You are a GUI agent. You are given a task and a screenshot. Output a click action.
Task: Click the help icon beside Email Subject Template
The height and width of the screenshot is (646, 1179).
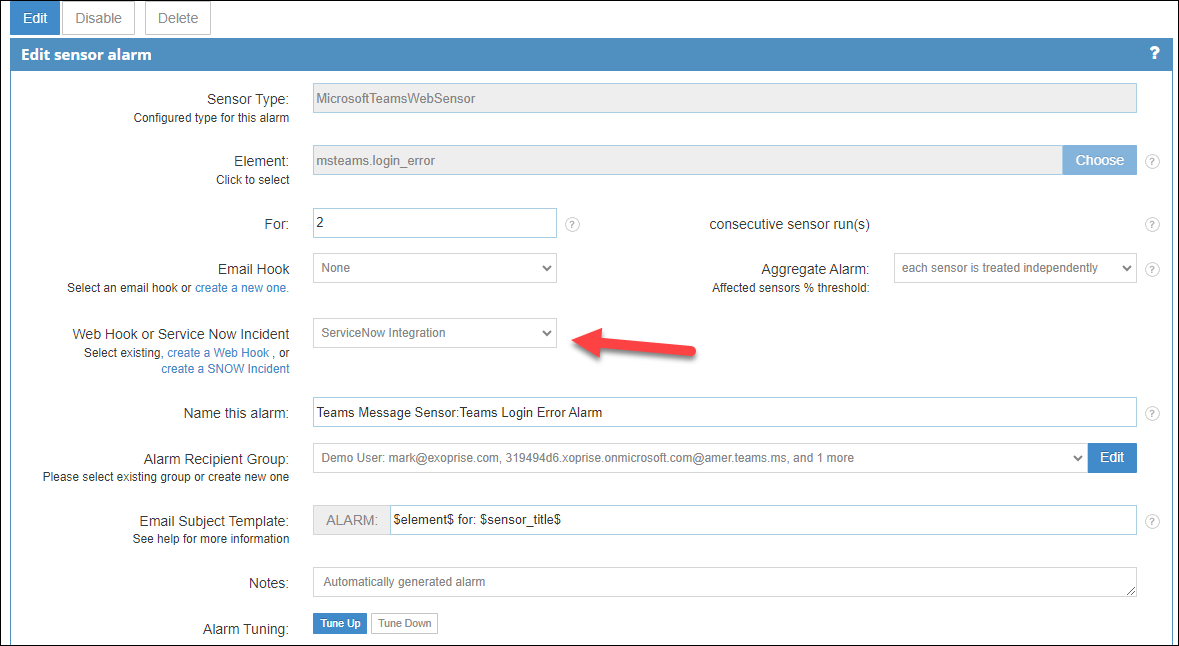(x=1152, y=519)
